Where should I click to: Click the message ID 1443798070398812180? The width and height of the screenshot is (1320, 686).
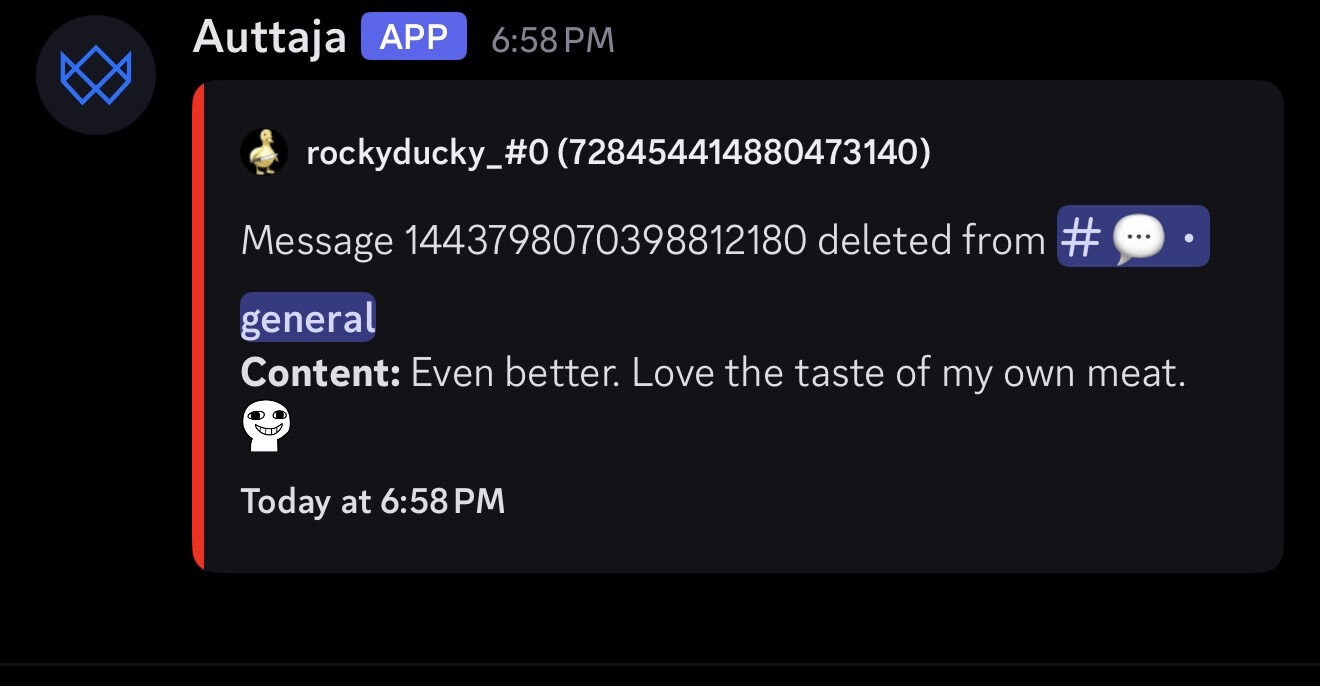click(605, 240)
